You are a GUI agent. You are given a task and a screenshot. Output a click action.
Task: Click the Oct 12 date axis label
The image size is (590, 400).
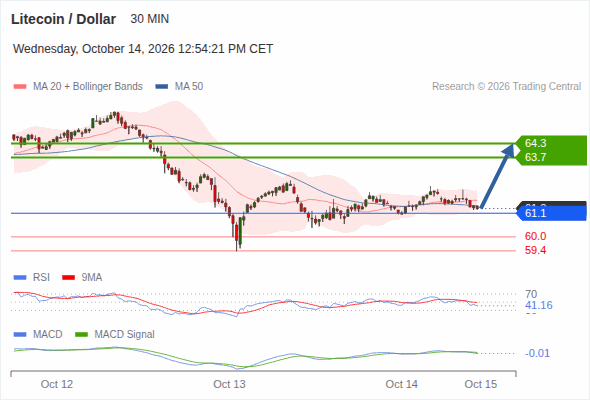[x=57, y=384]
